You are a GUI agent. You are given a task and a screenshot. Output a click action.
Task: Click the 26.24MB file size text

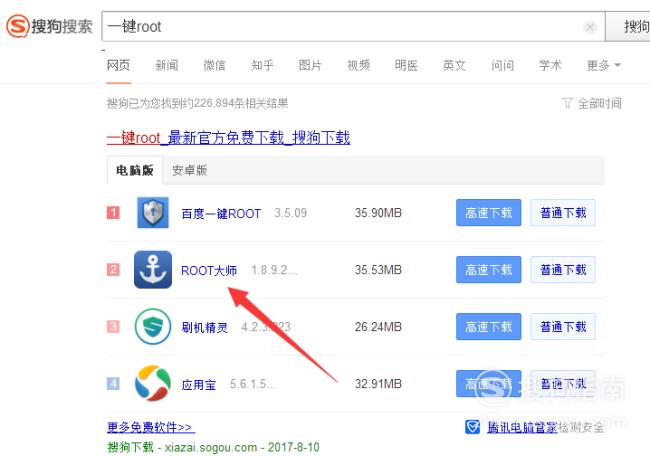tap(378, 327)
